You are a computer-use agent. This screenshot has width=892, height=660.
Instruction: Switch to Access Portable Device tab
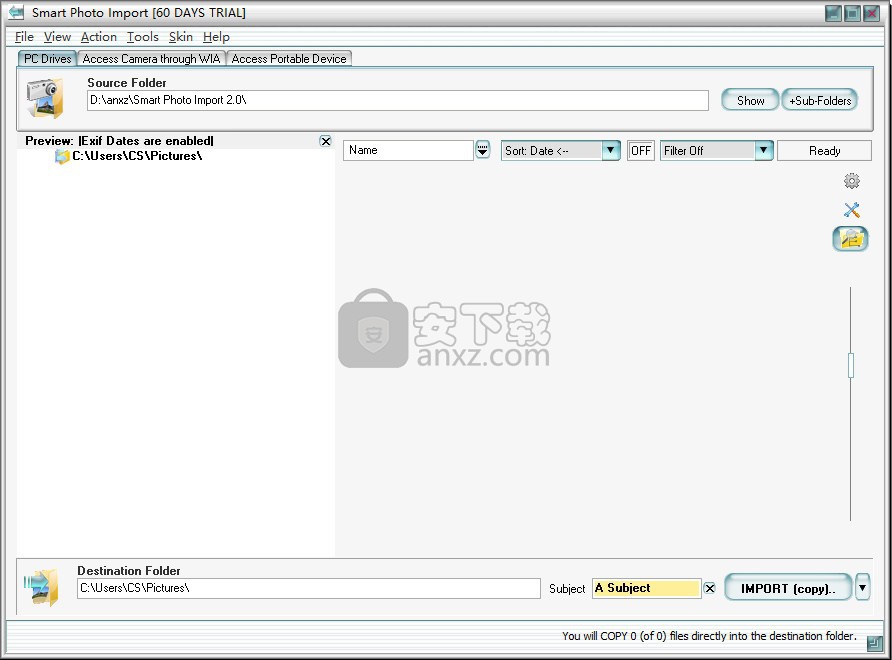point(289,59)
